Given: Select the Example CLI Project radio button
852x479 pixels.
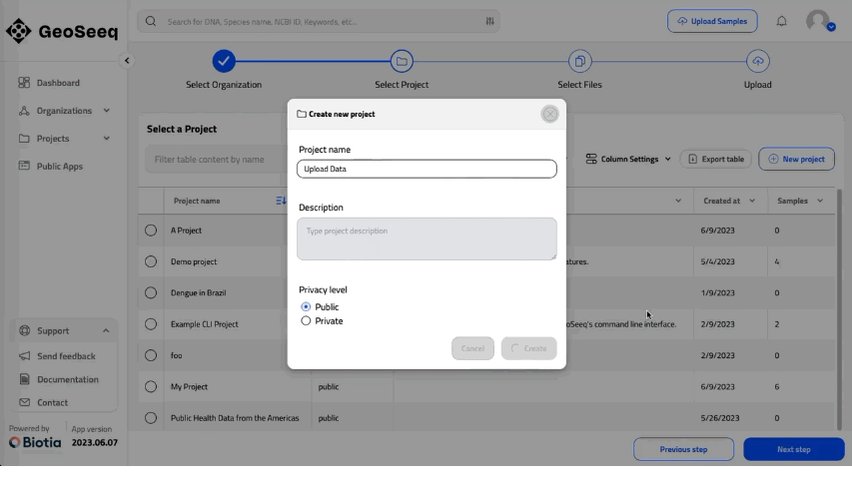Looking at the screenshot, I should pos(151,324).
